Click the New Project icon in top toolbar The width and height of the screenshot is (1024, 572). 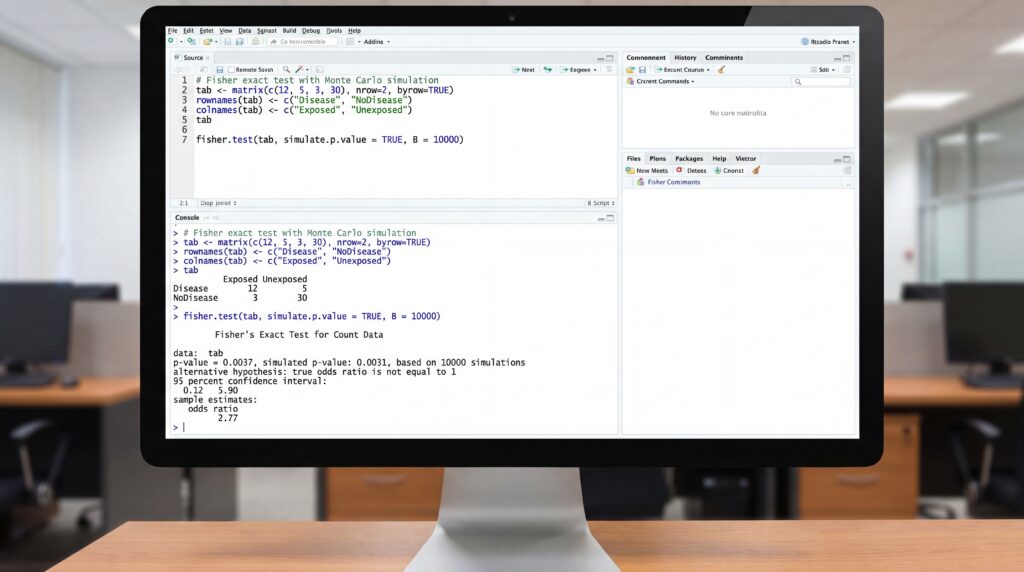point(191,41)
